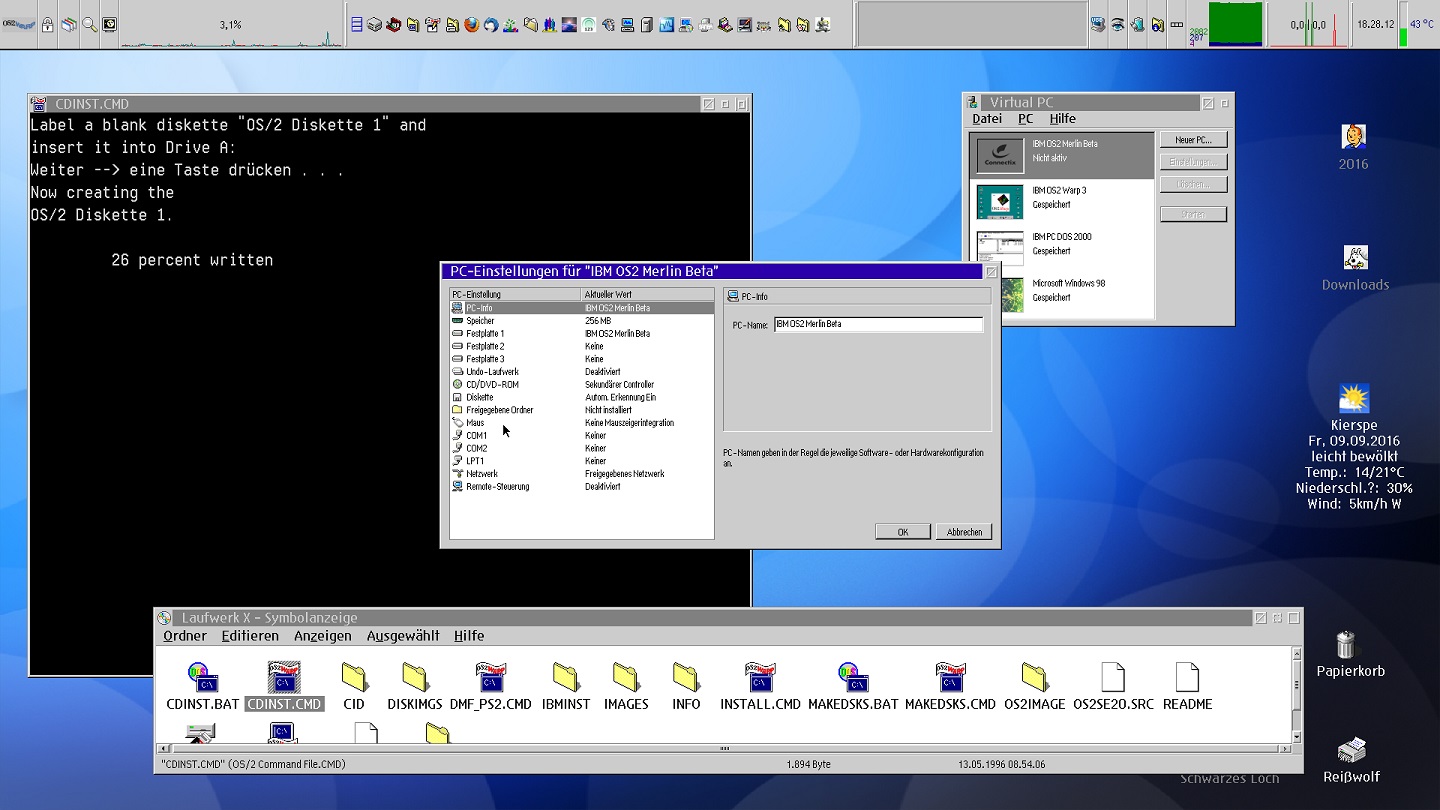Launch Firefox from the top launcher bar

click(472, 24)
